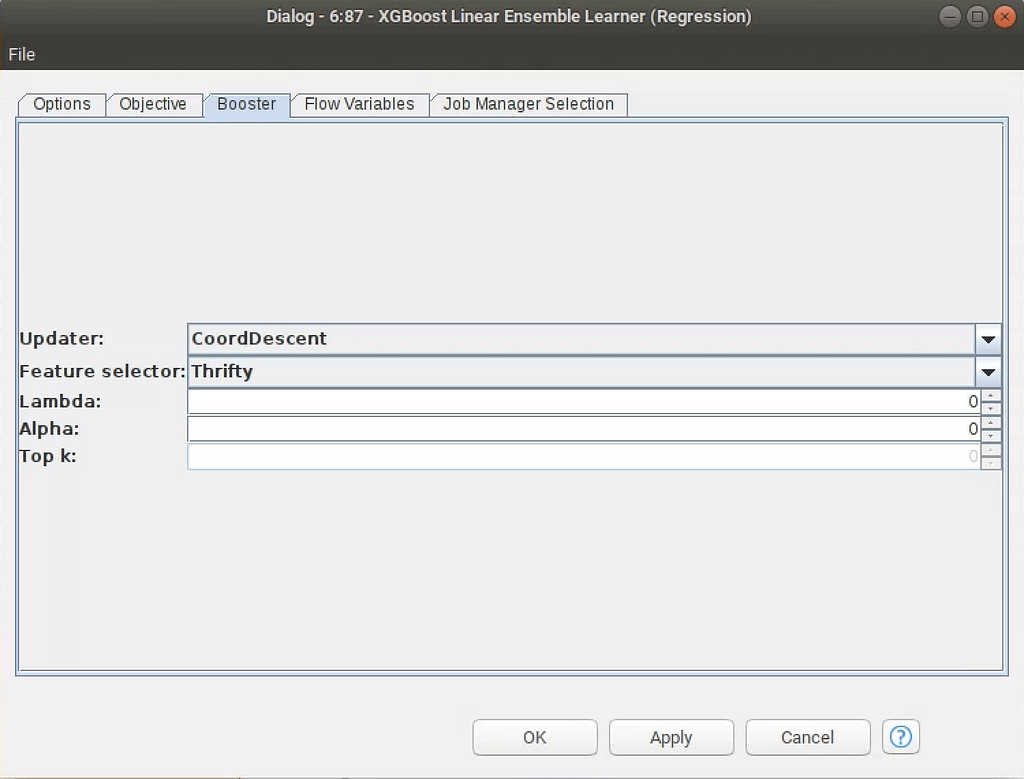Image resolution: width=1024 pixels, height=779 pixels.
Task: Apply the booster configuration
Action: 671,737
